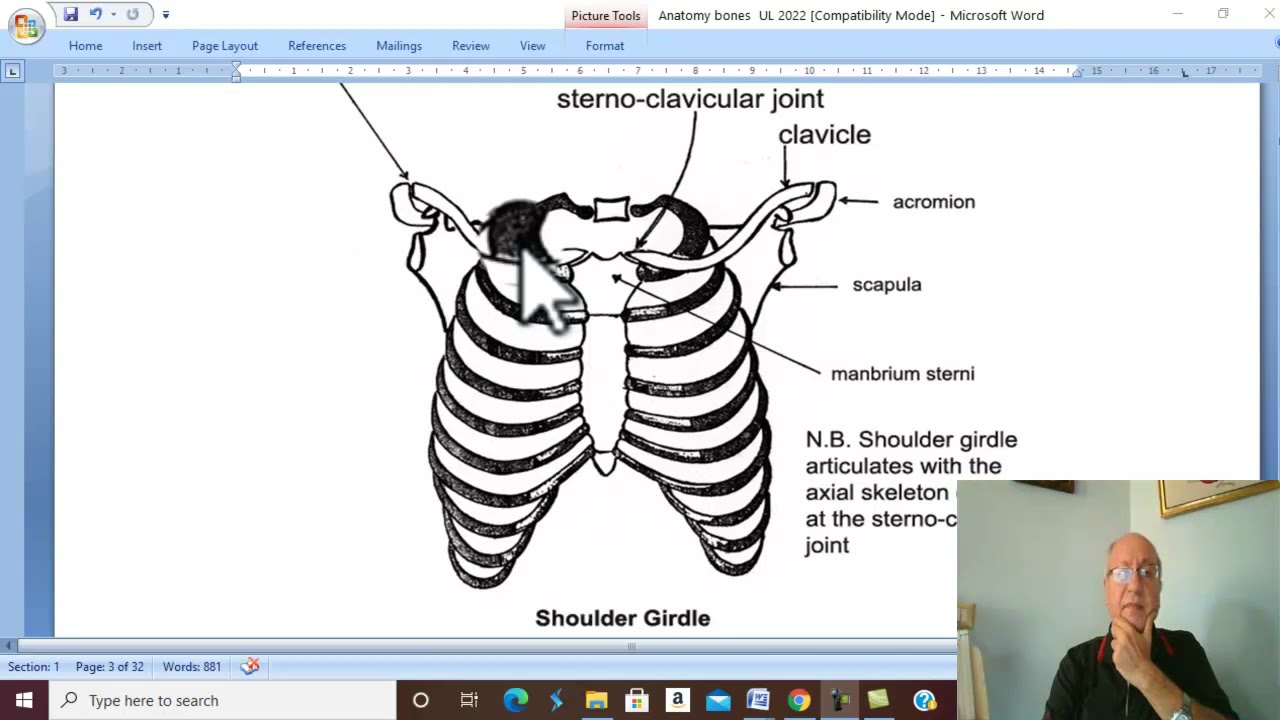The height and width of the screenshot is (720, 1280).
Task: Click the Page: 3 of 32 status
Action: tap(110, 667)
